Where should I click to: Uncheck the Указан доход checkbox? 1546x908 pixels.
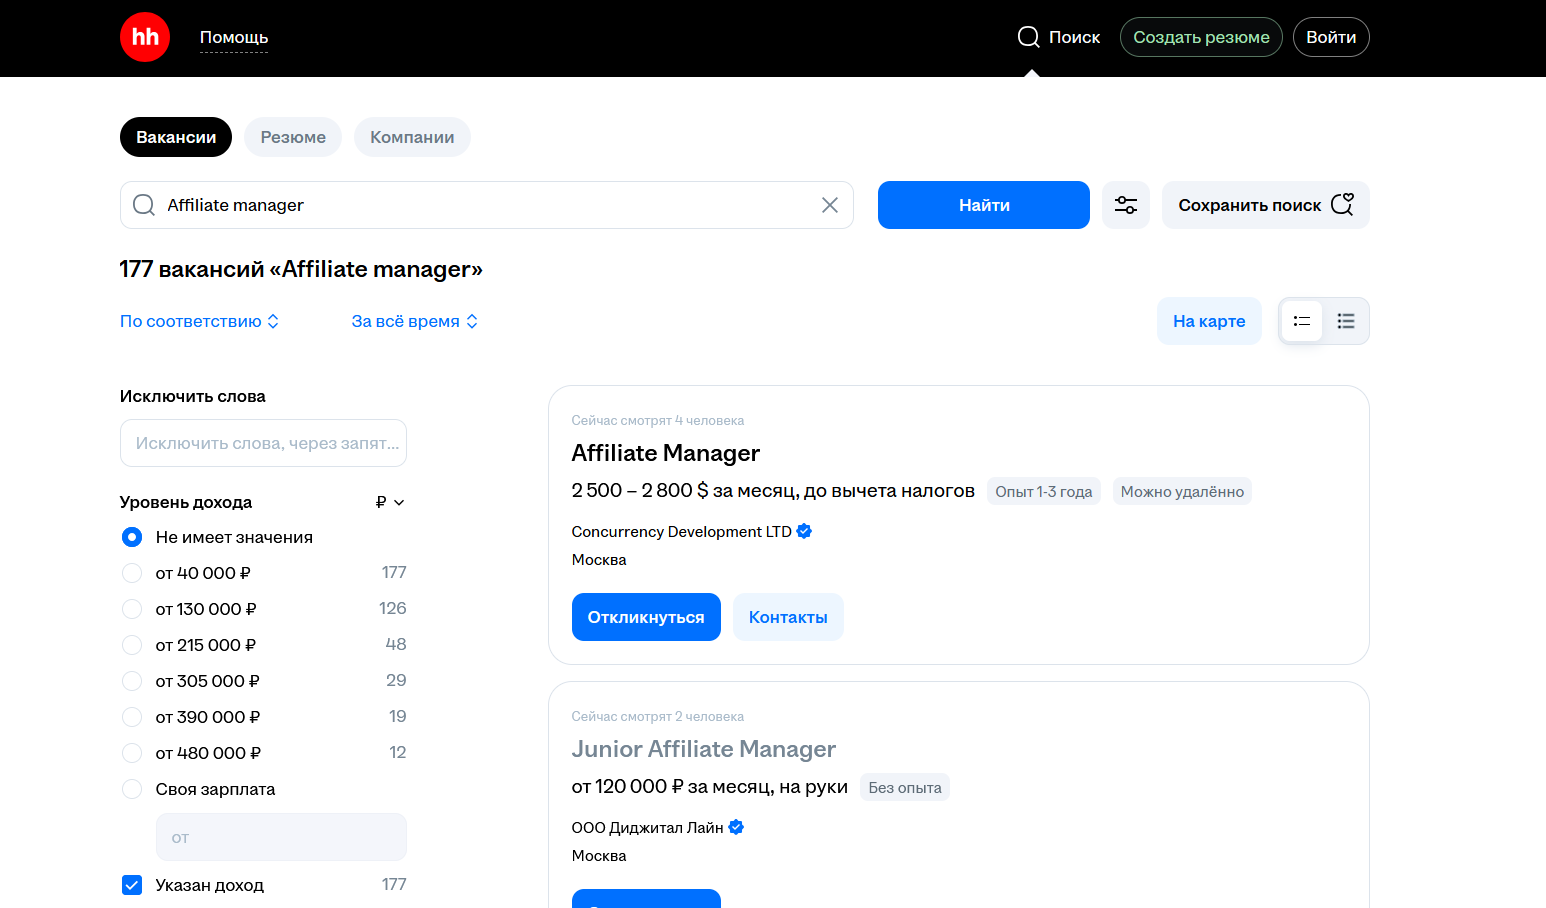[x=132, y=885]
